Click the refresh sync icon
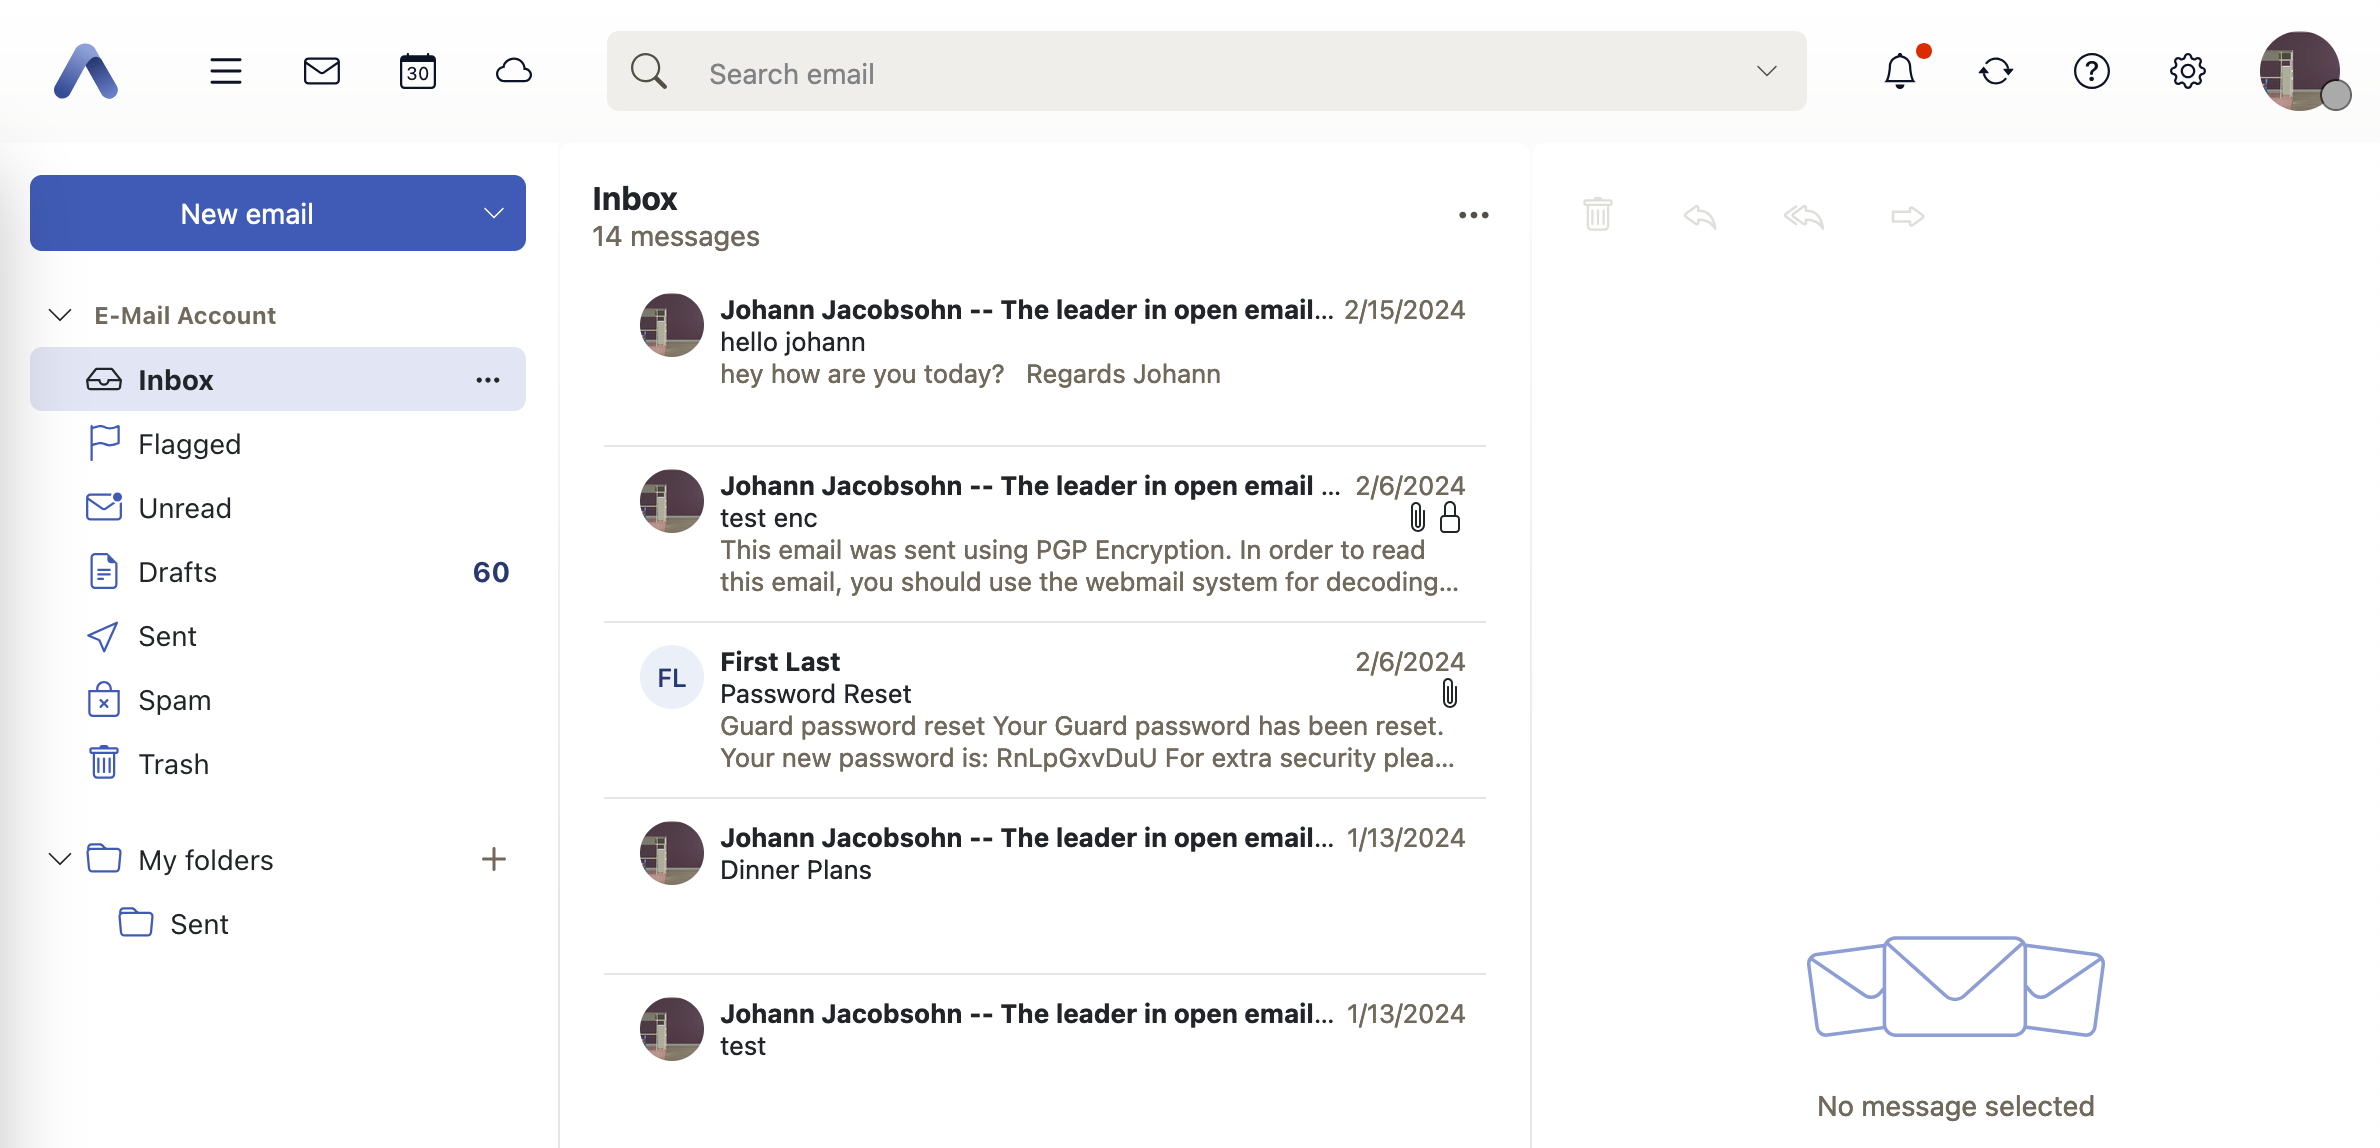 (x=1995, y=71)
